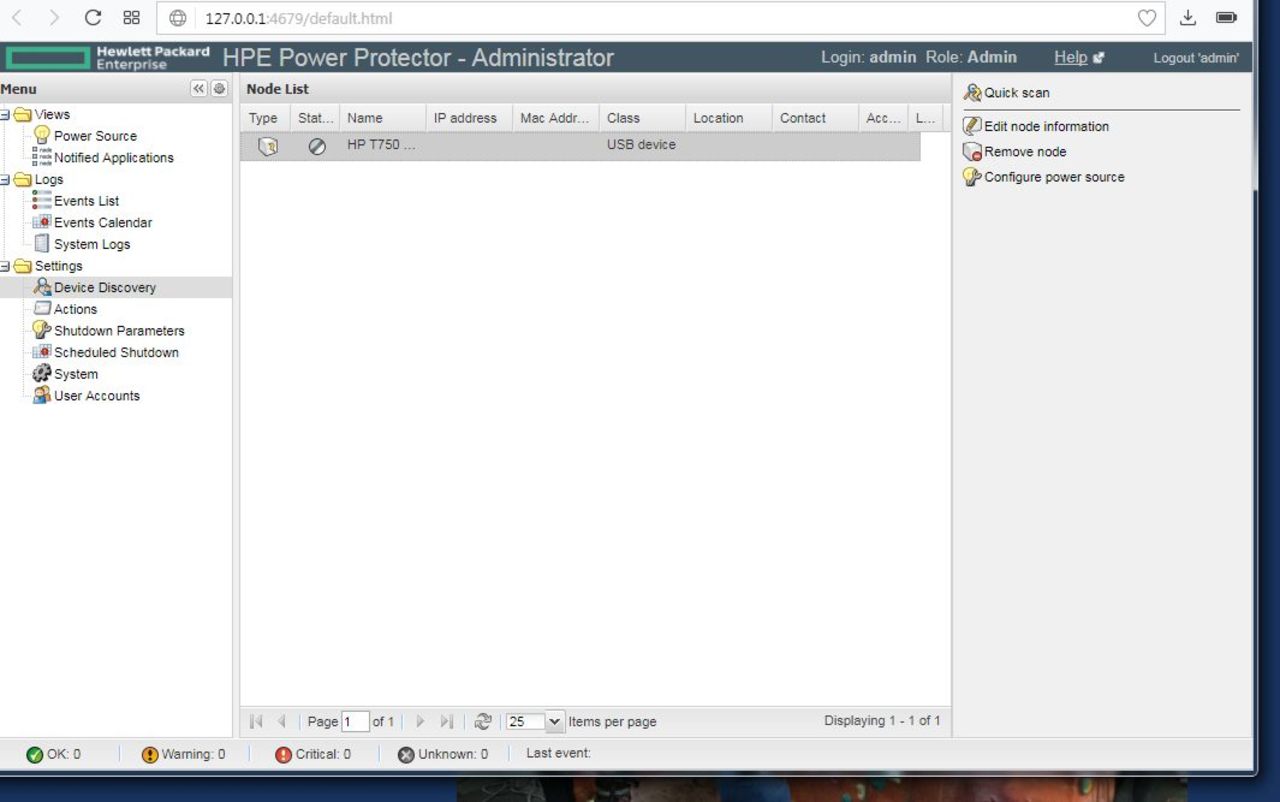Image resolution: width=1280 pixels, height=802 pixels.
Task: Click the page number input field
Action: click(x=355, y=721)
